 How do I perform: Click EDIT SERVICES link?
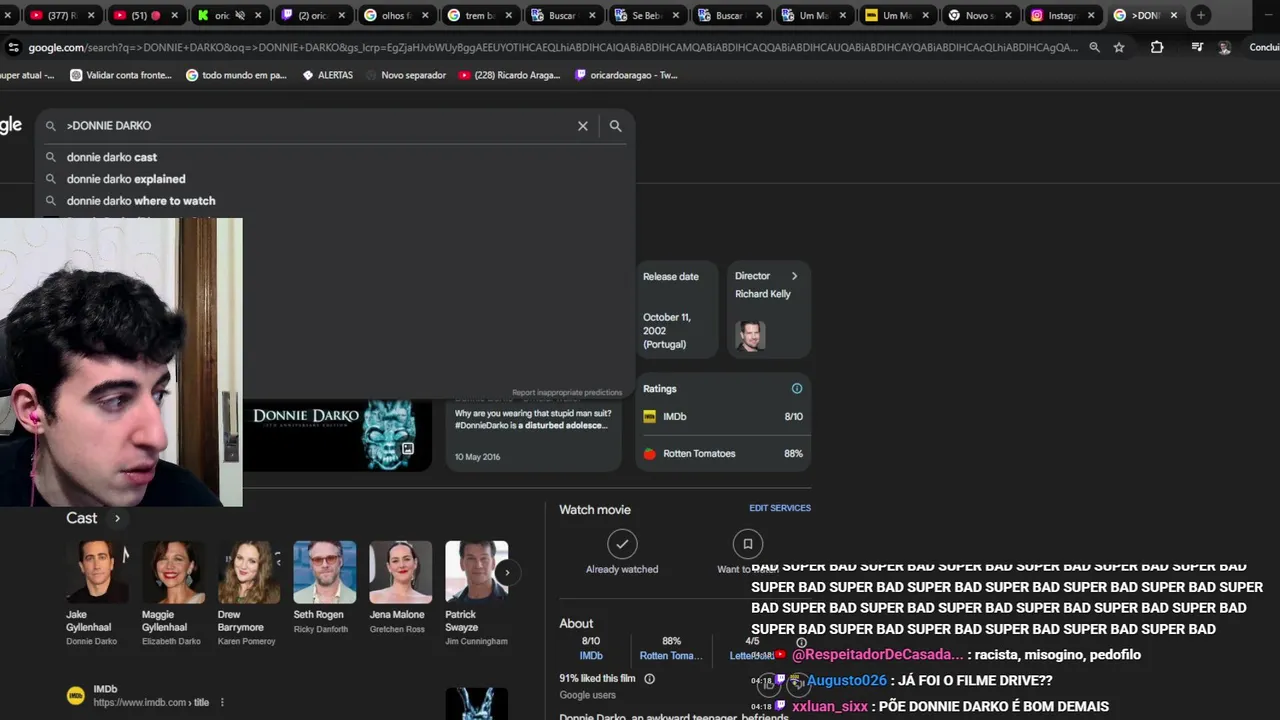780,508
